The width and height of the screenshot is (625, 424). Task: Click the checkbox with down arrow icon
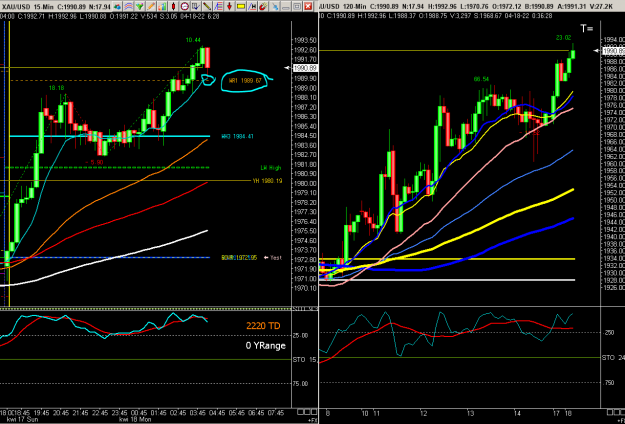(196, 6)
